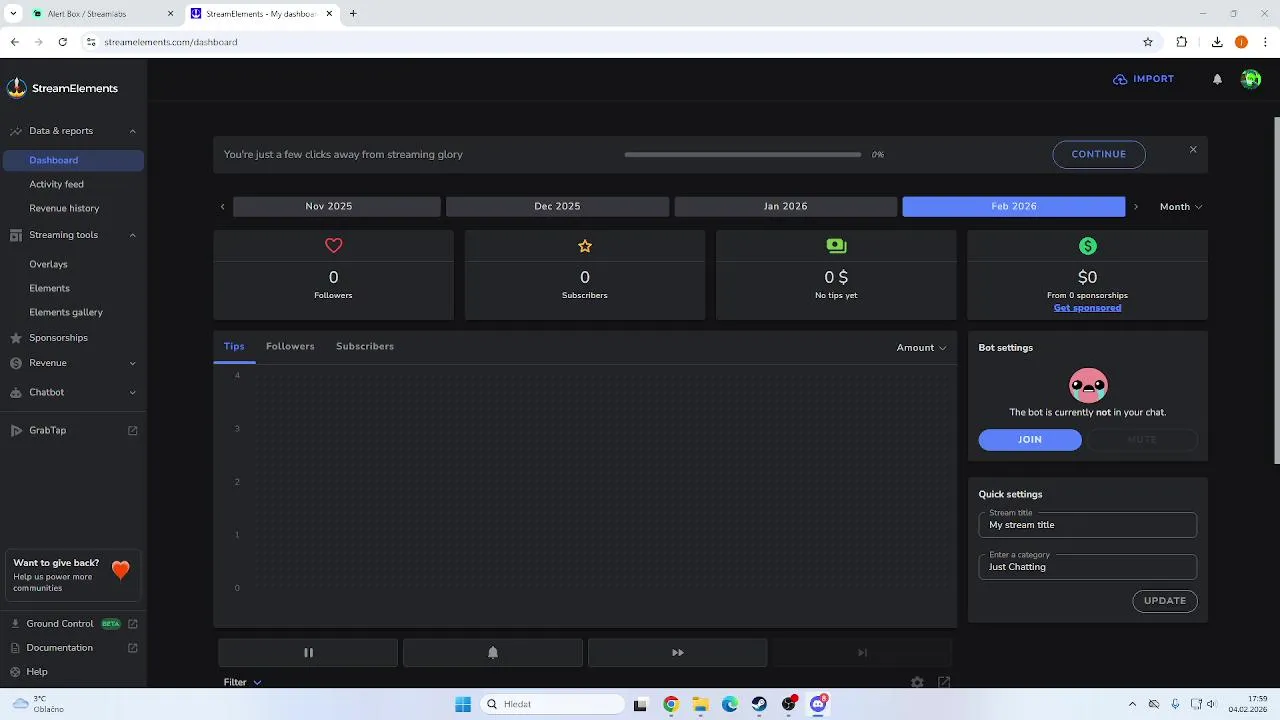The width and height of the screenshot is (1280, 720).
Task: Switch to the Tips chart tab
Action: [x=234, y=346]
